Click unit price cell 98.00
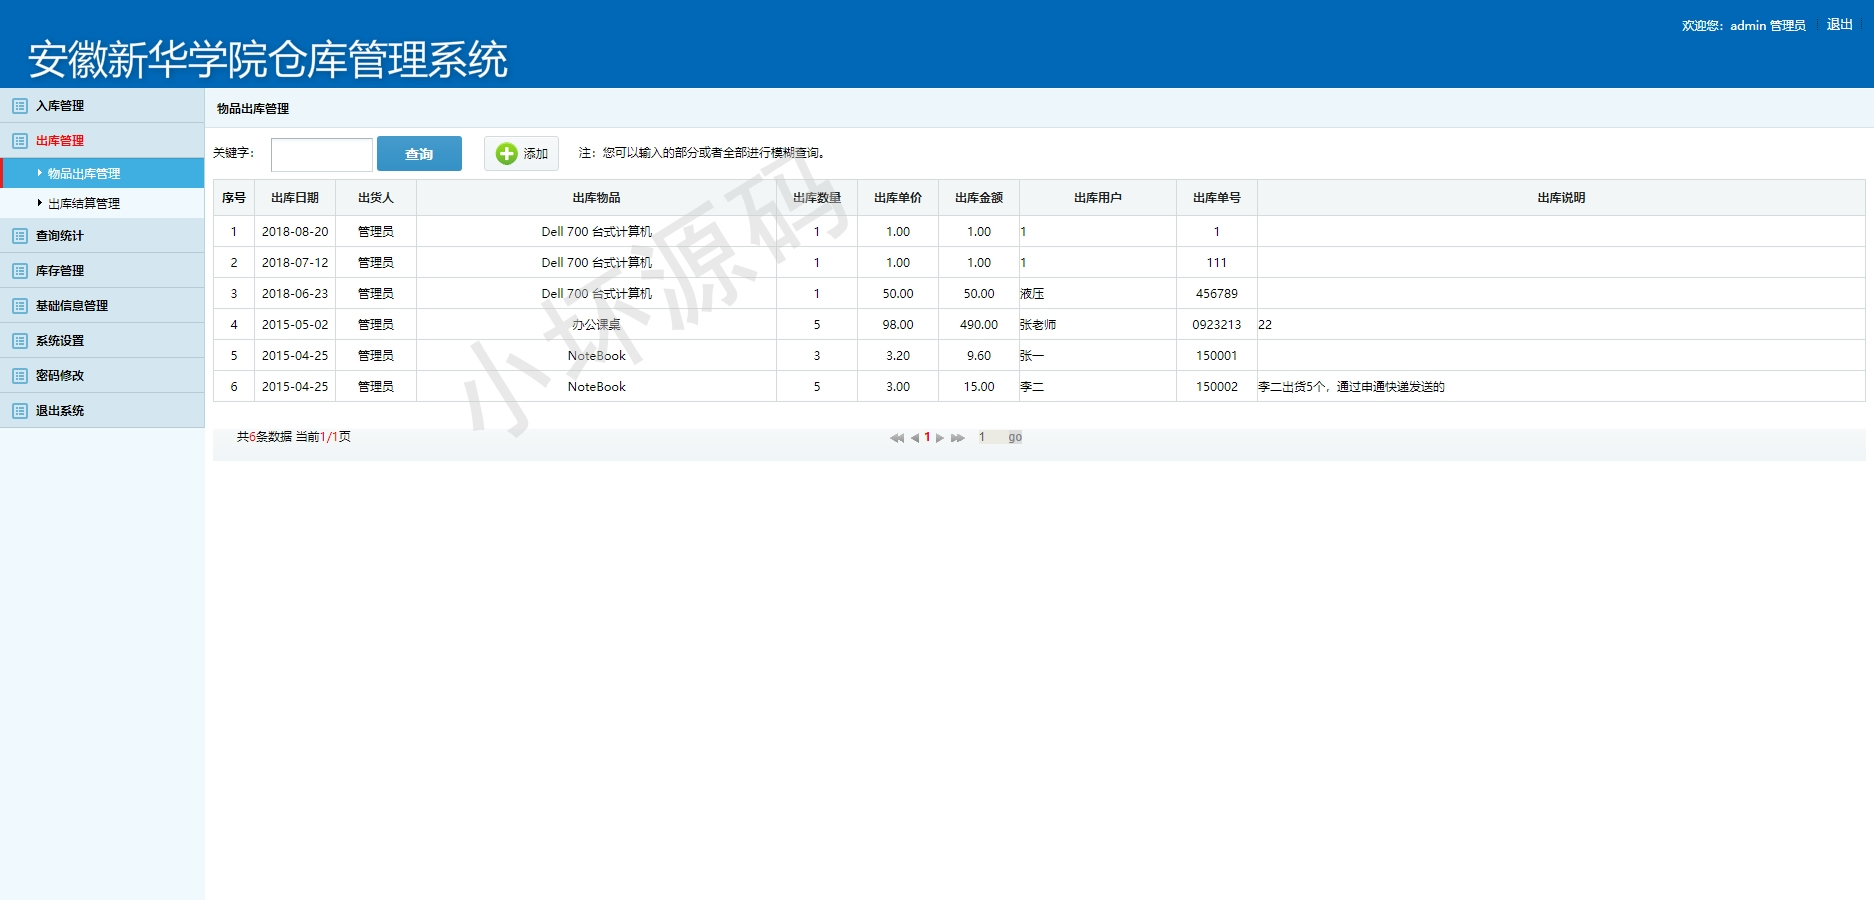Image resolution: width=1874 pixels, height=900 pixels. pyautogui.click(x=898, y=325)
